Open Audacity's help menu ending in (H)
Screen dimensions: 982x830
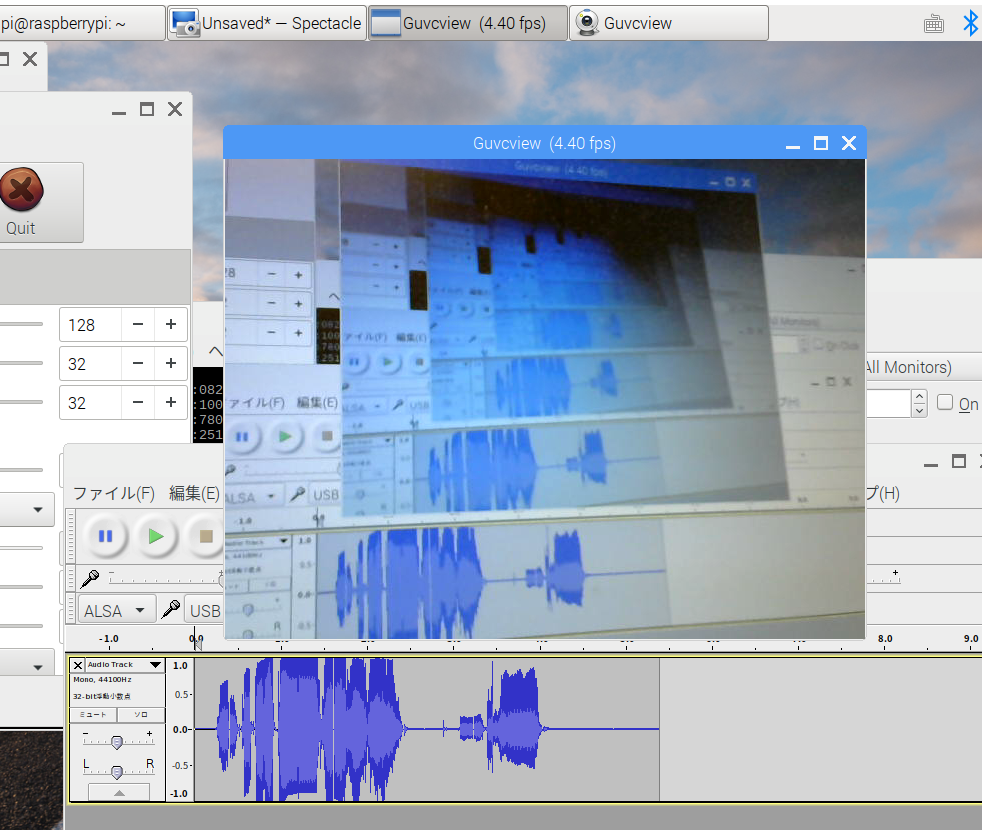click(x=883, y=494)
